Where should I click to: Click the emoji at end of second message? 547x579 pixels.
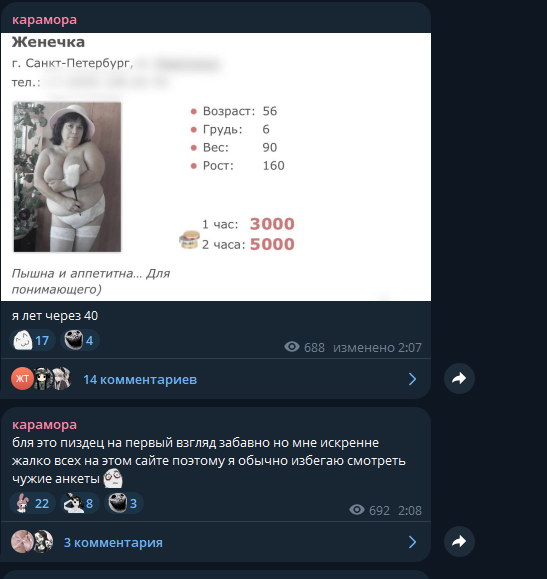click(113, 478)
